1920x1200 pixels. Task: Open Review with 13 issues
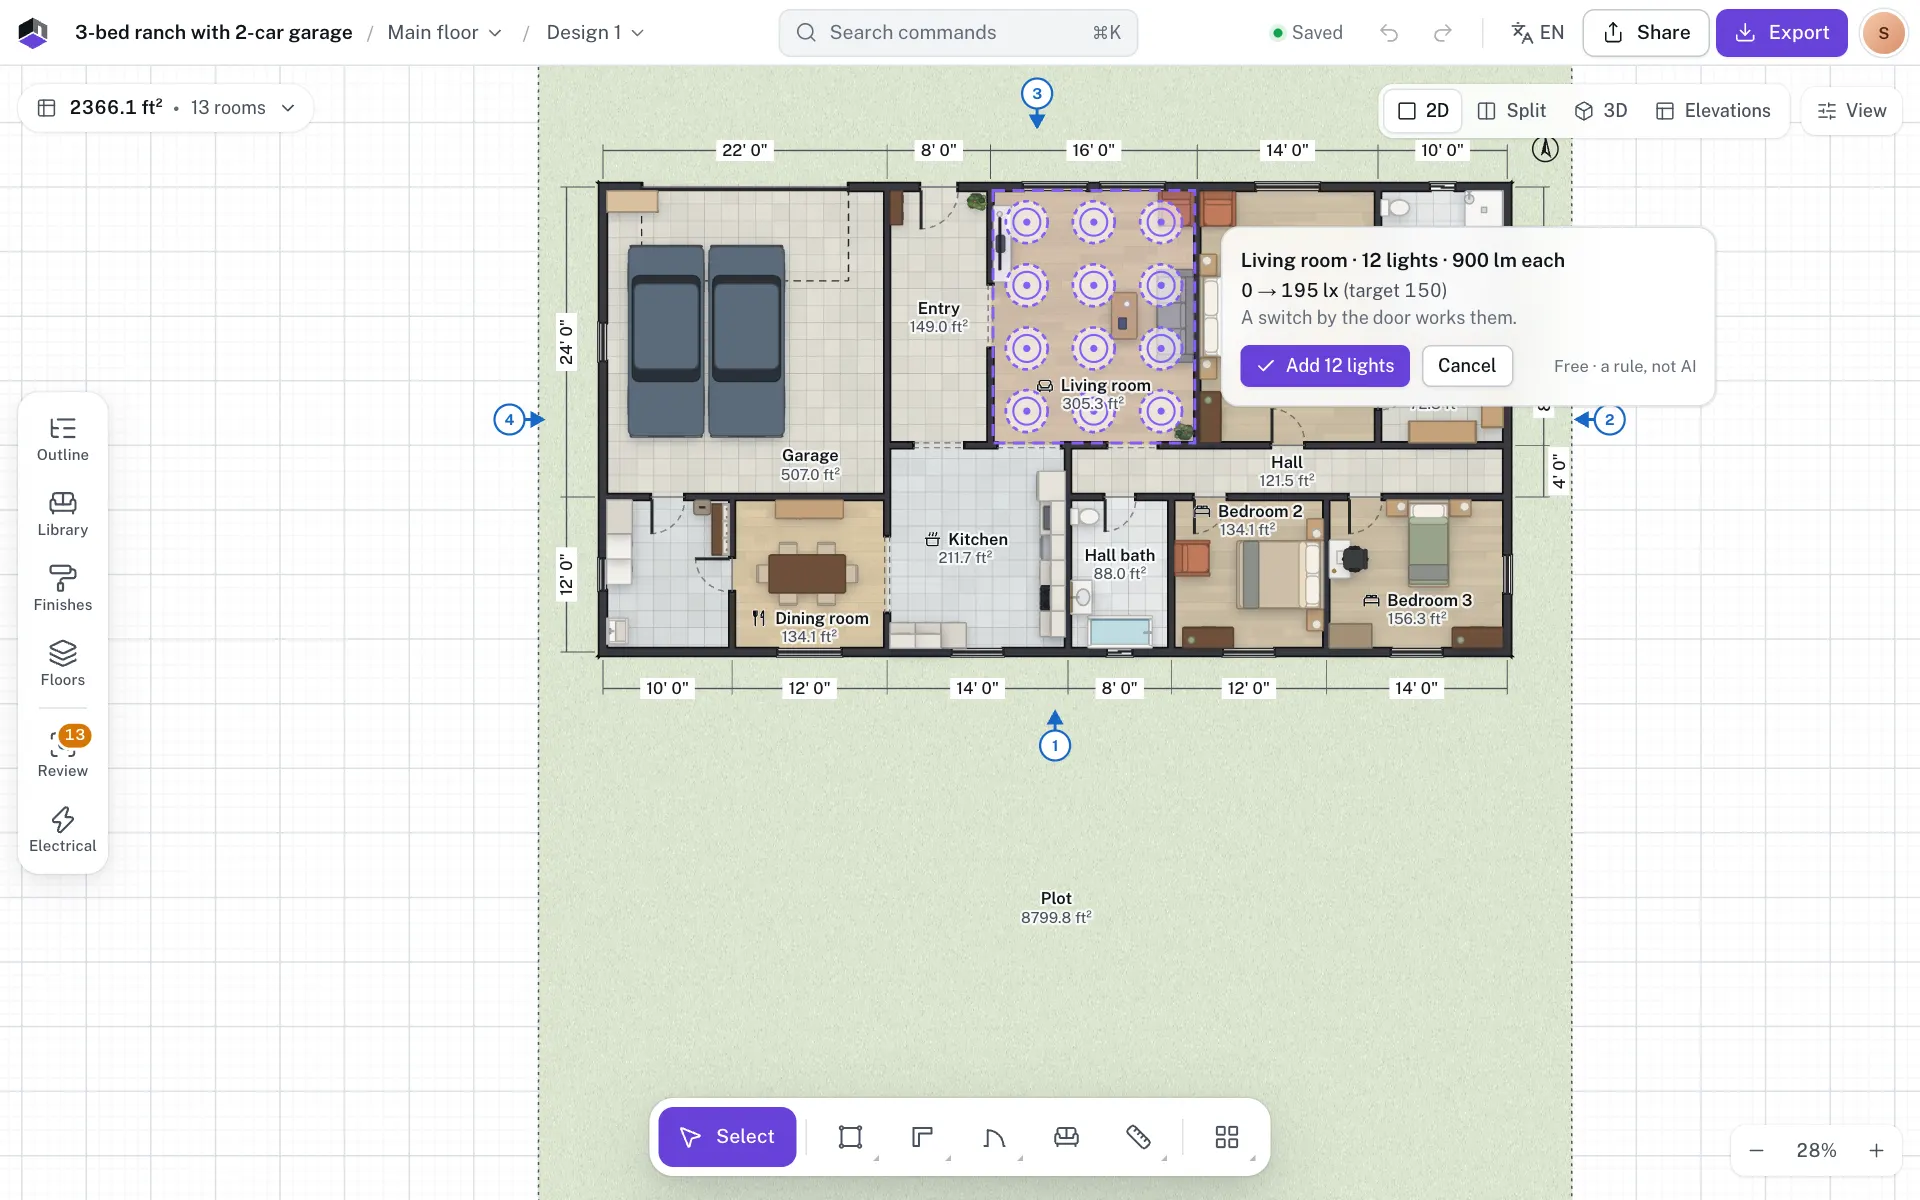(62, 753)
